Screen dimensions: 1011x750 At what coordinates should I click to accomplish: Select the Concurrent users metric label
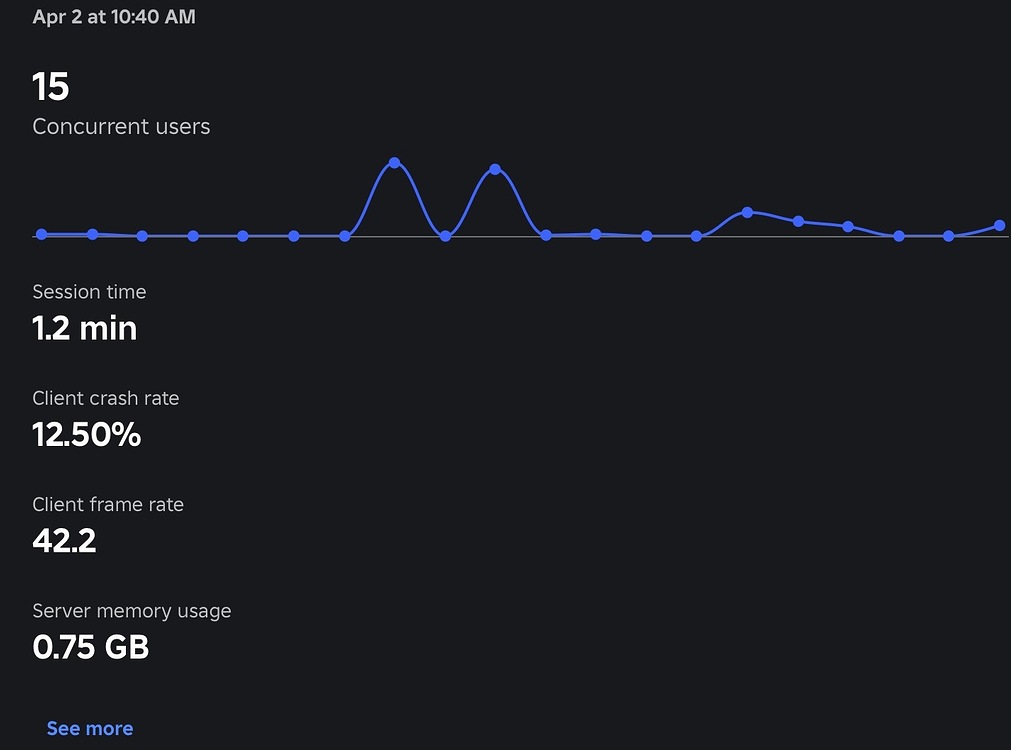[x=121, y=127]
